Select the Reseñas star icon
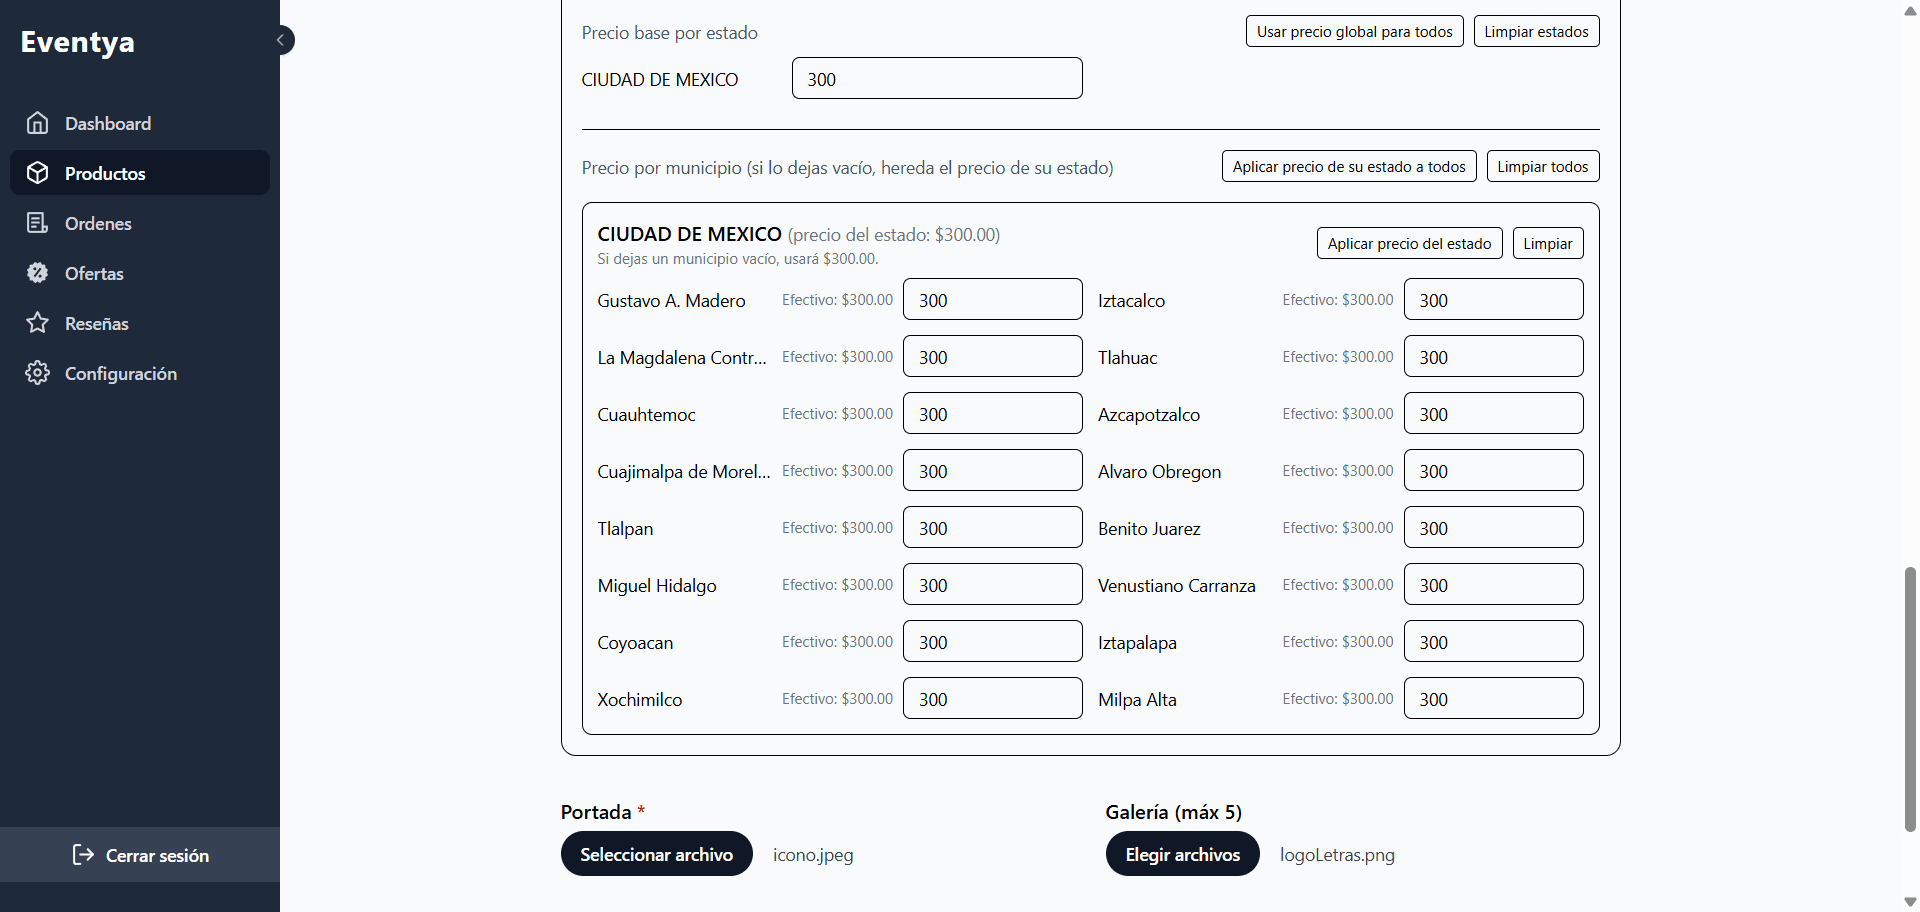The height and width of the screenshot is (912, 1920). 38,322
